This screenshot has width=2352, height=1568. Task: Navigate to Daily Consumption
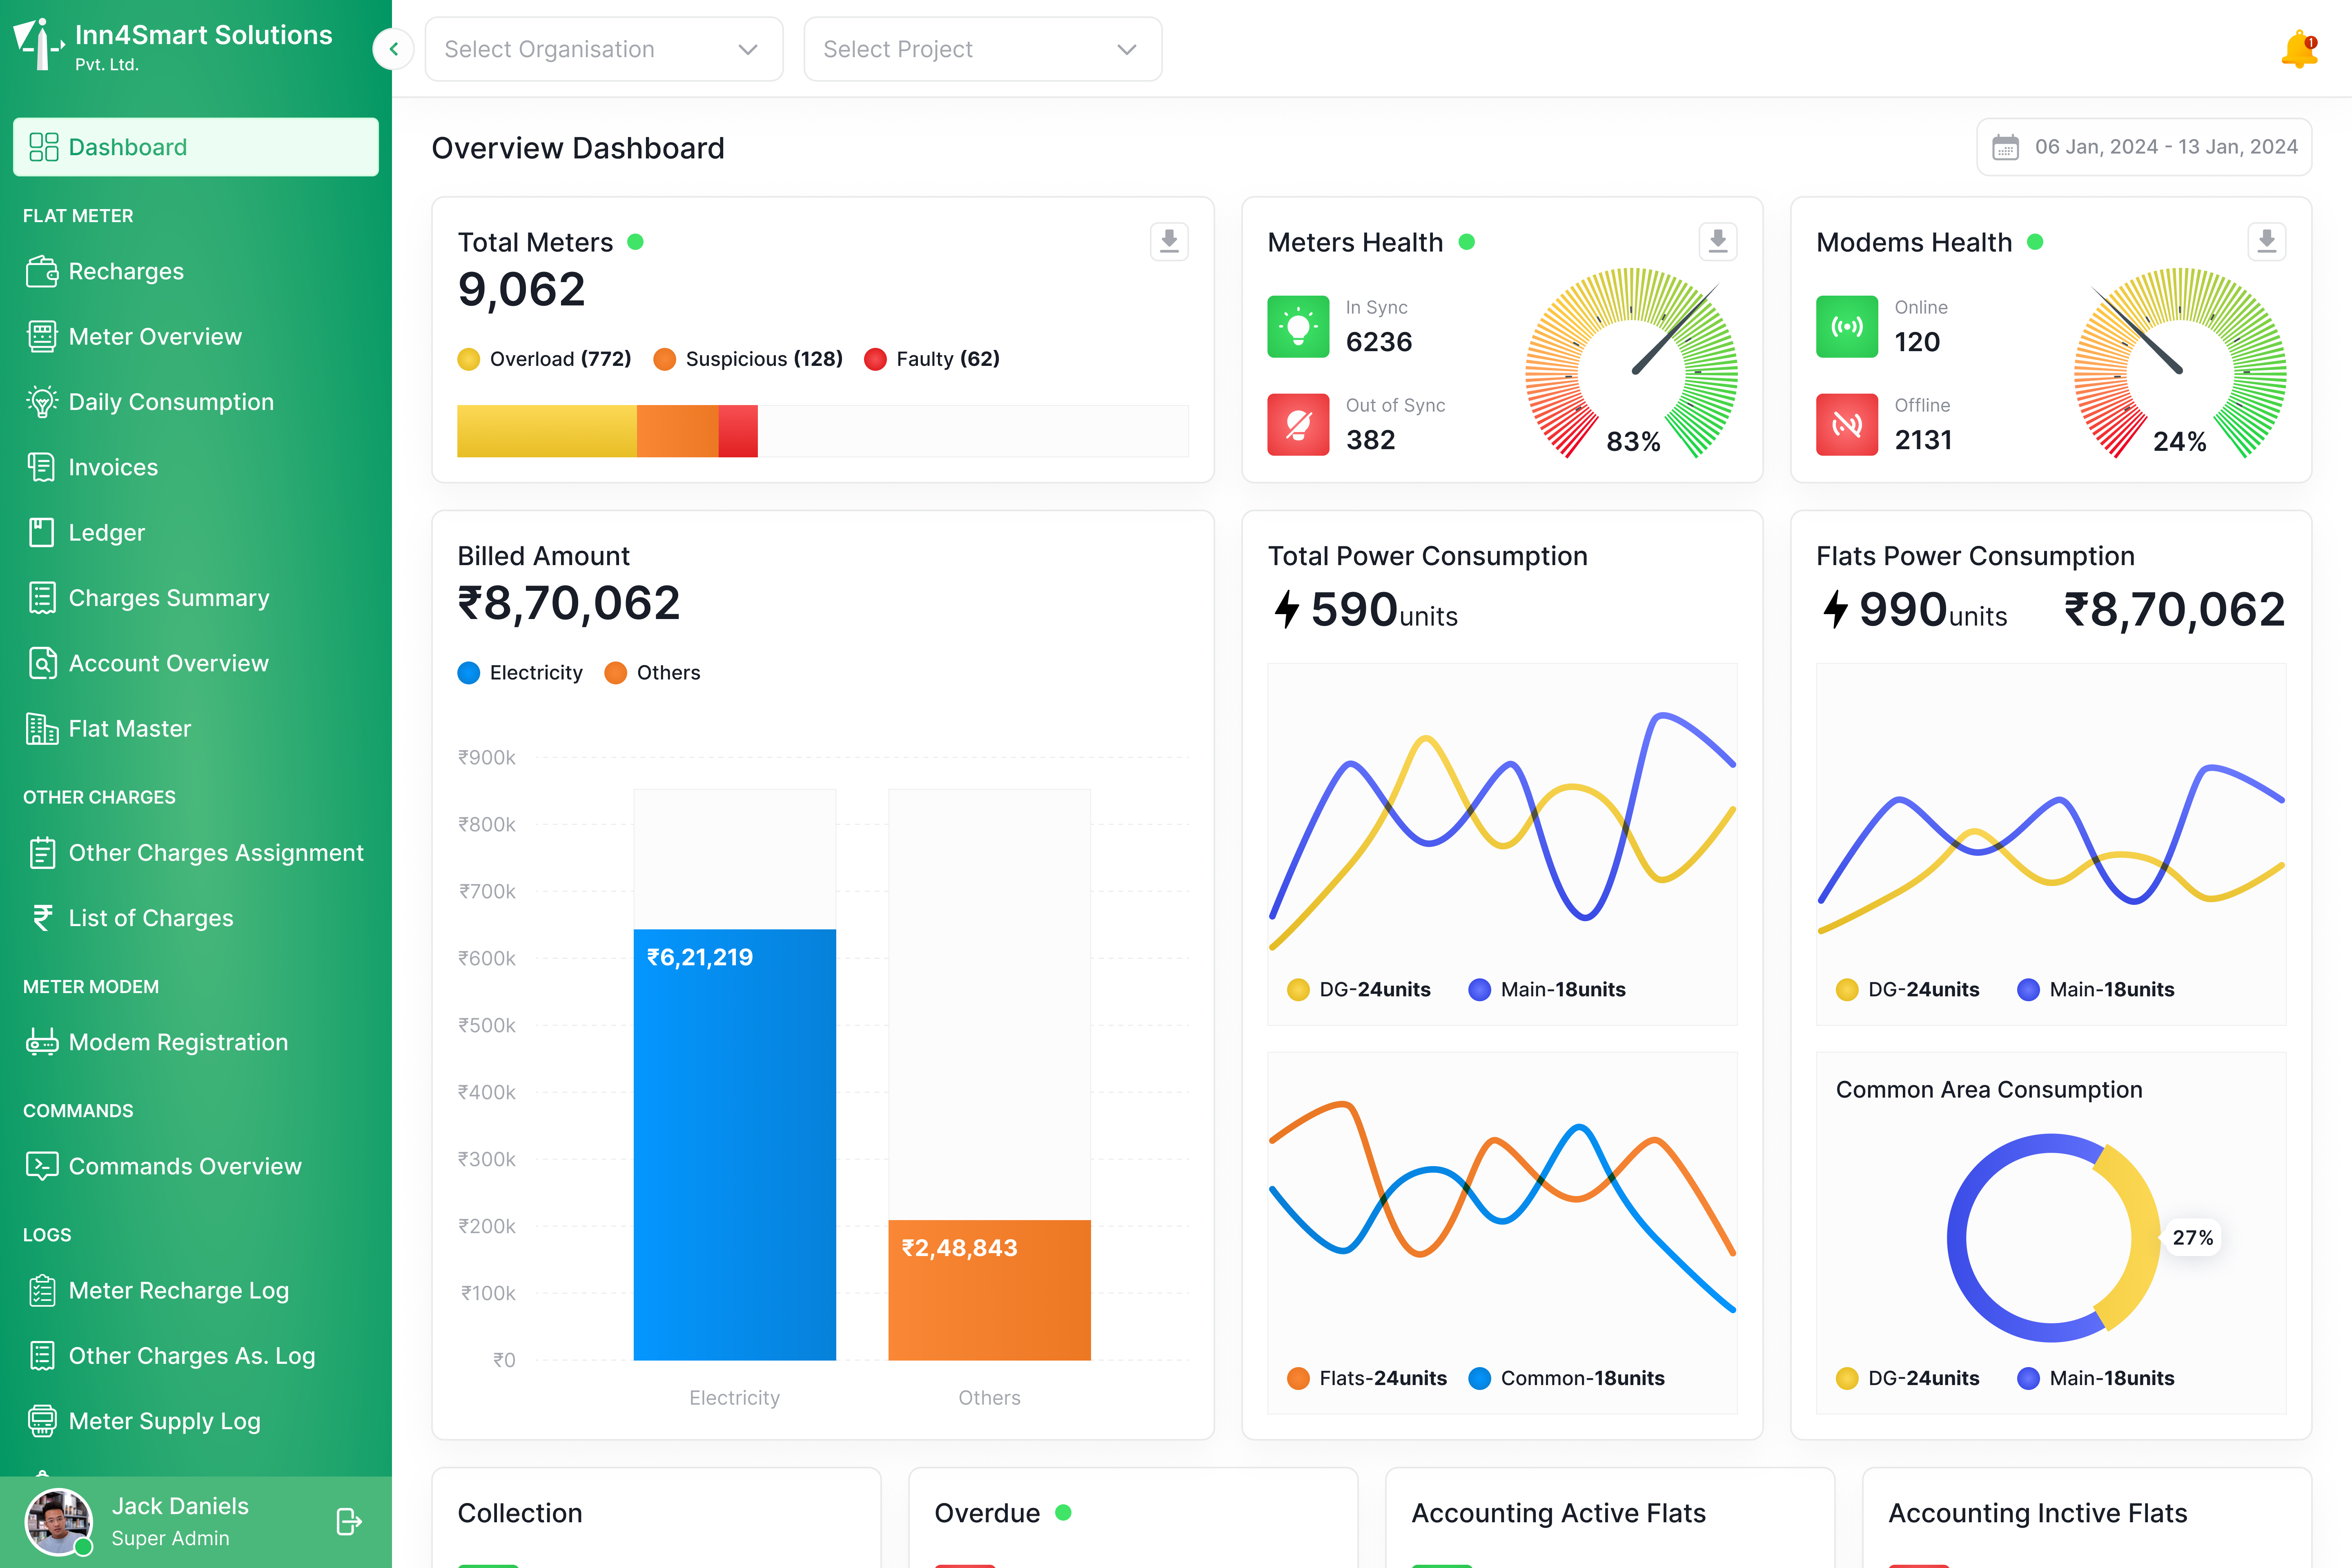171,401
